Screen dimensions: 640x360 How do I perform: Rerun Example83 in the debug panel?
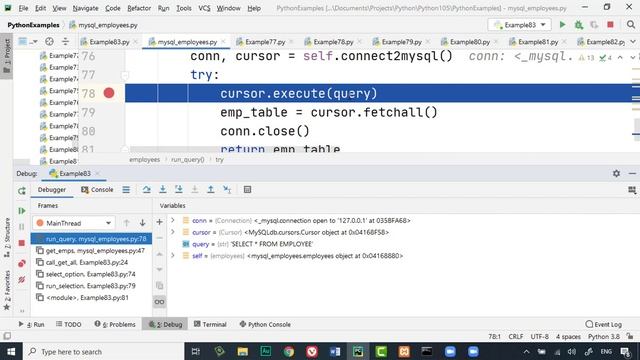pyautogui.click(x=22, y=191)
